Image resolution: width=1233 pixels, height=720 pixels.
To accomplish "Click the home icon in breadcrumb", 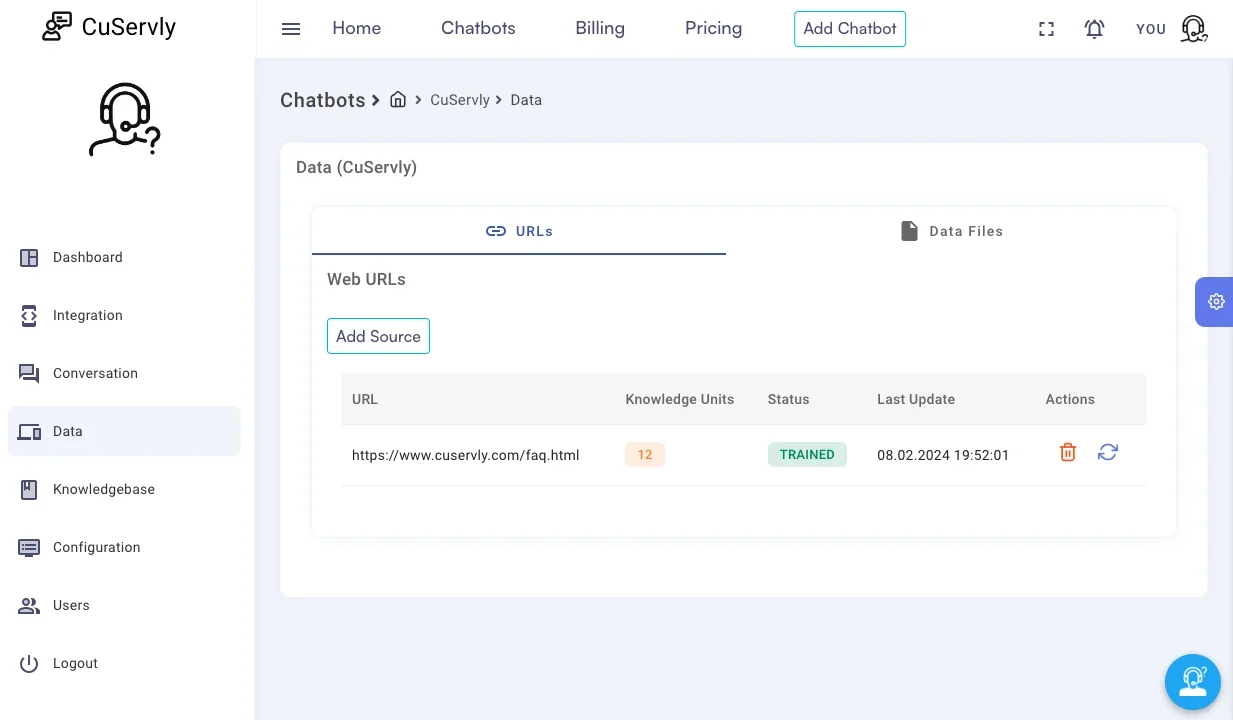I will click(x=398, y=100).
